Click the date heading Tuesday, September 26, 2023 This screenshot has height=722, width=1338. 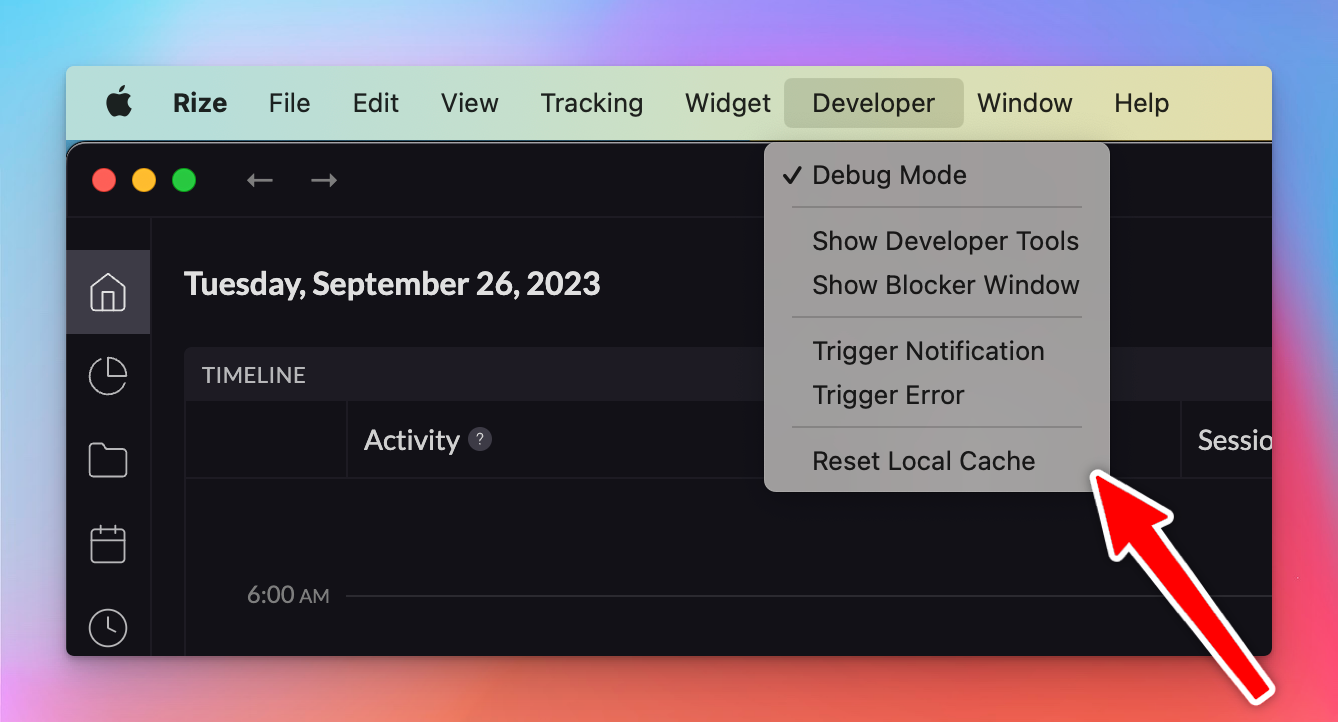392,284
